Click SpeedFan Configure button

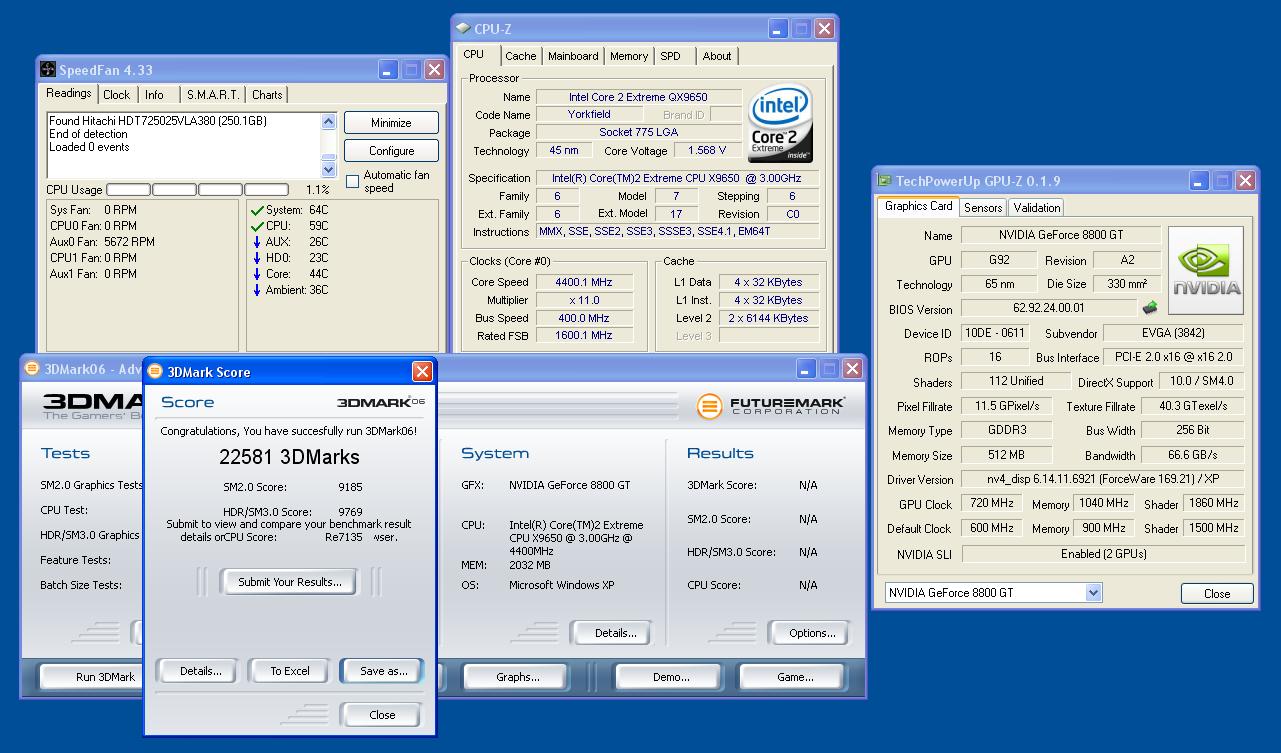click(391, 151)
